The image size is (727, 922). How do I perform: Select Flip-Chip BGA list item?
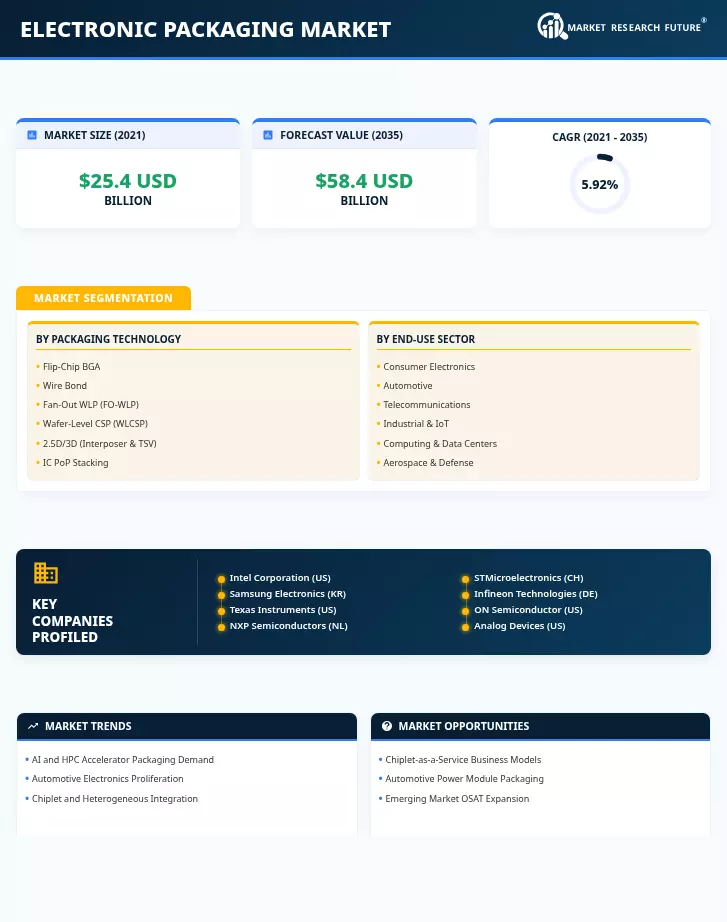click(x=71, y=367)
